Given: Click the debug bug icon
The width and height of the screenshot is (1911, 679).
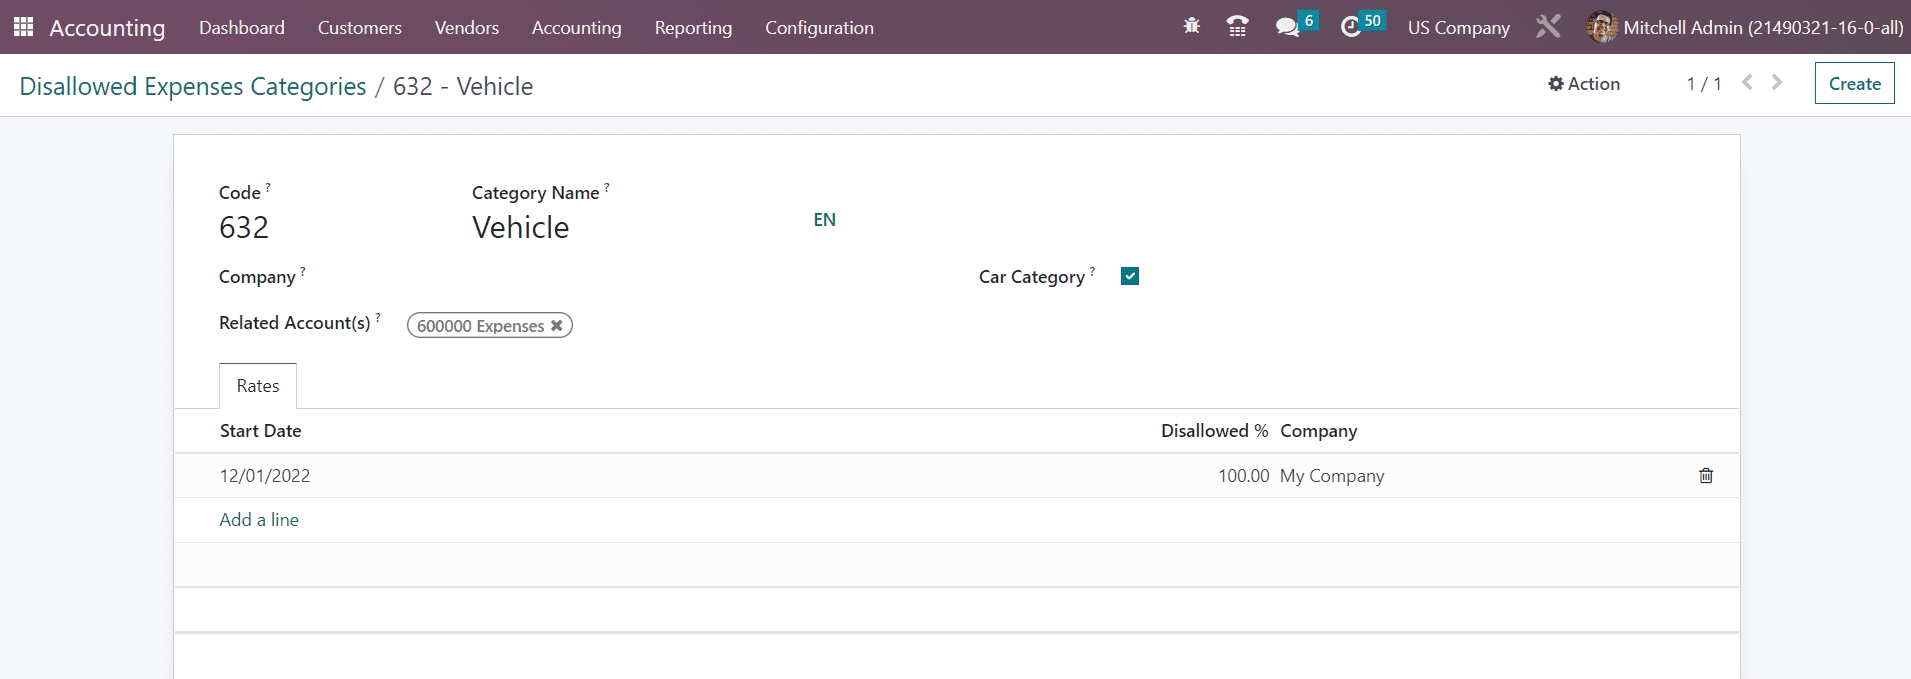Looking at the screenshot, I should pyautogui.click(x=1191, y=27).
